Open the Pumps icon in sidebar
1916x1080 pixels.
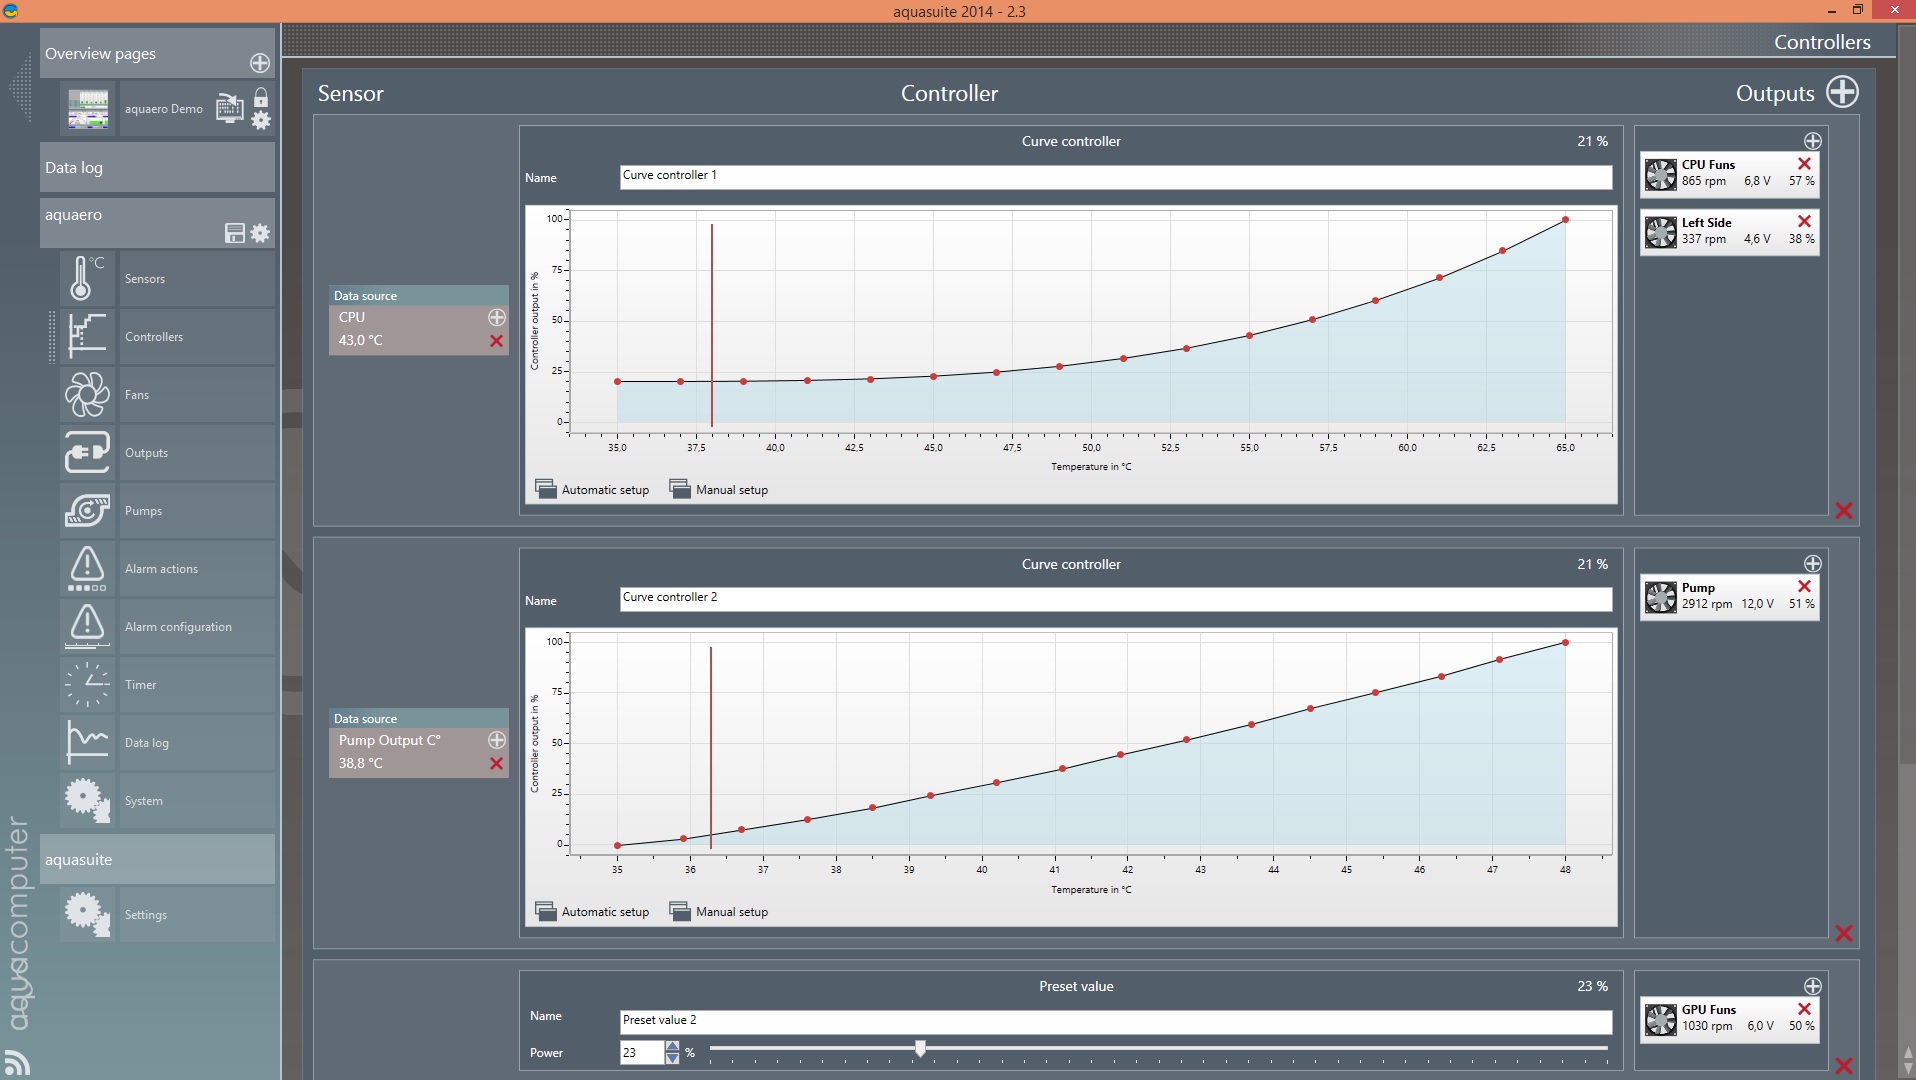[x=87, y=510]
